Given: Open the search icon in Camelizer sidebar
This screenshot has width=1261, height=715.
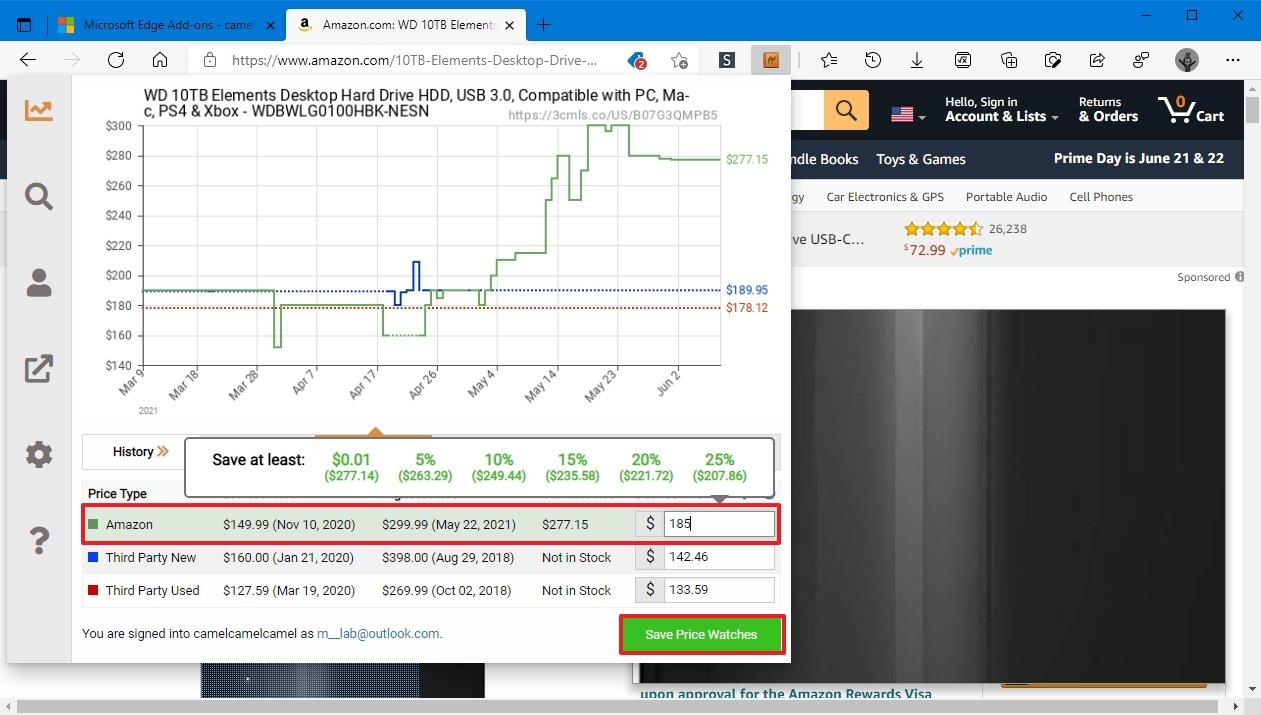Looking at the screenshot, I should click(x=39, y=197).
